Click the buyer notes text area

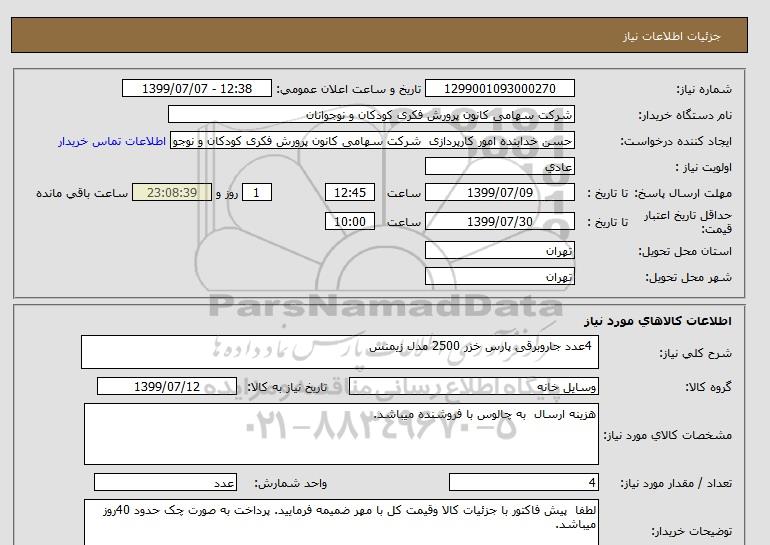pyautogui.click(x=341, y=522)
